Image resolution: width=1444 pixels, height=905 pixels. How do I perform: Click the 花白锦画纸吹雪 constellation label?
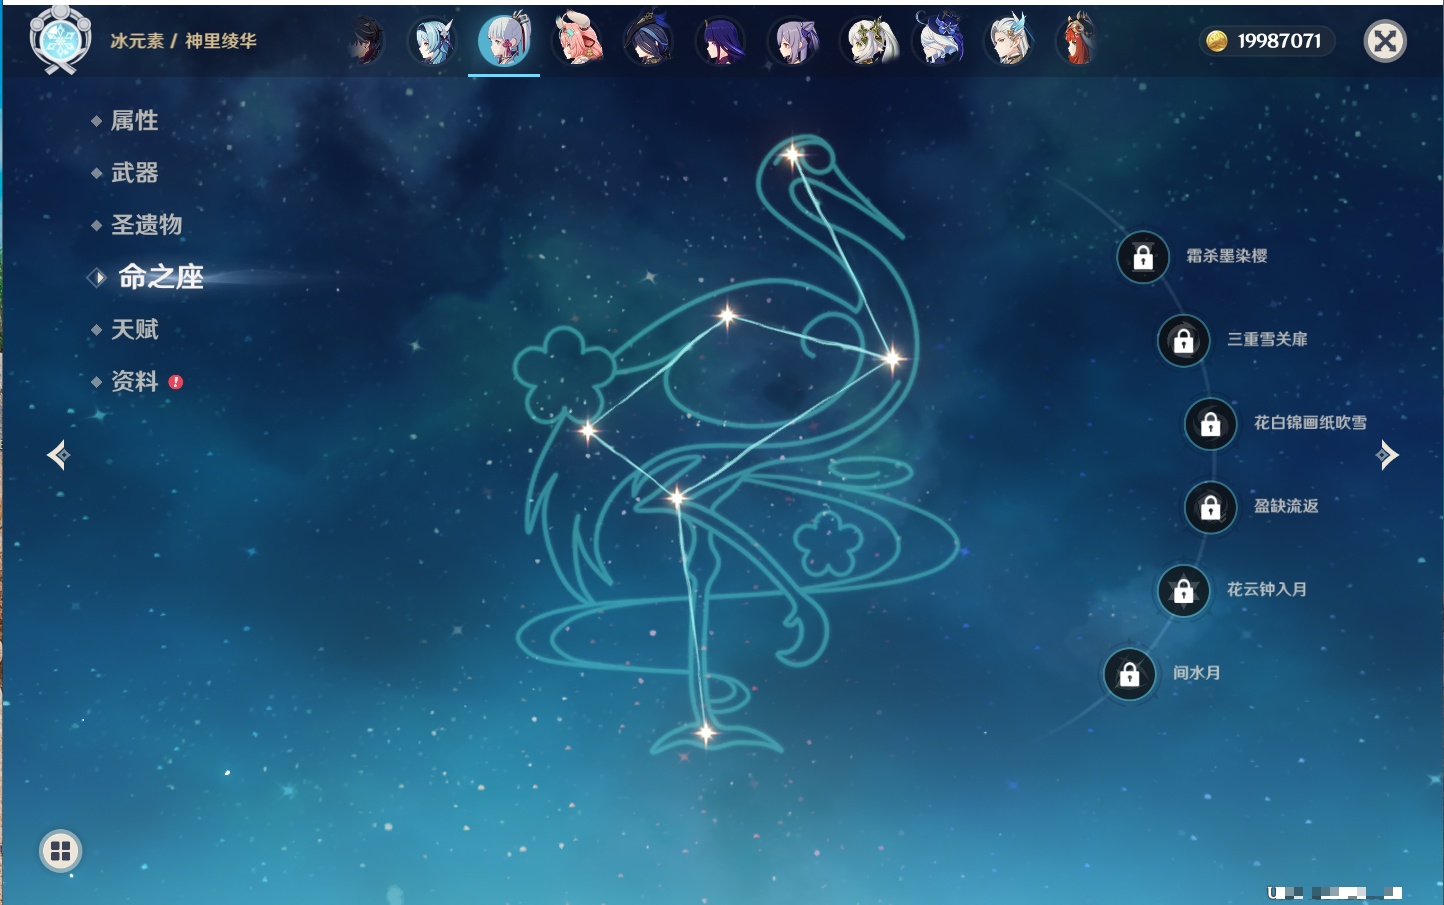(1310, 423)
